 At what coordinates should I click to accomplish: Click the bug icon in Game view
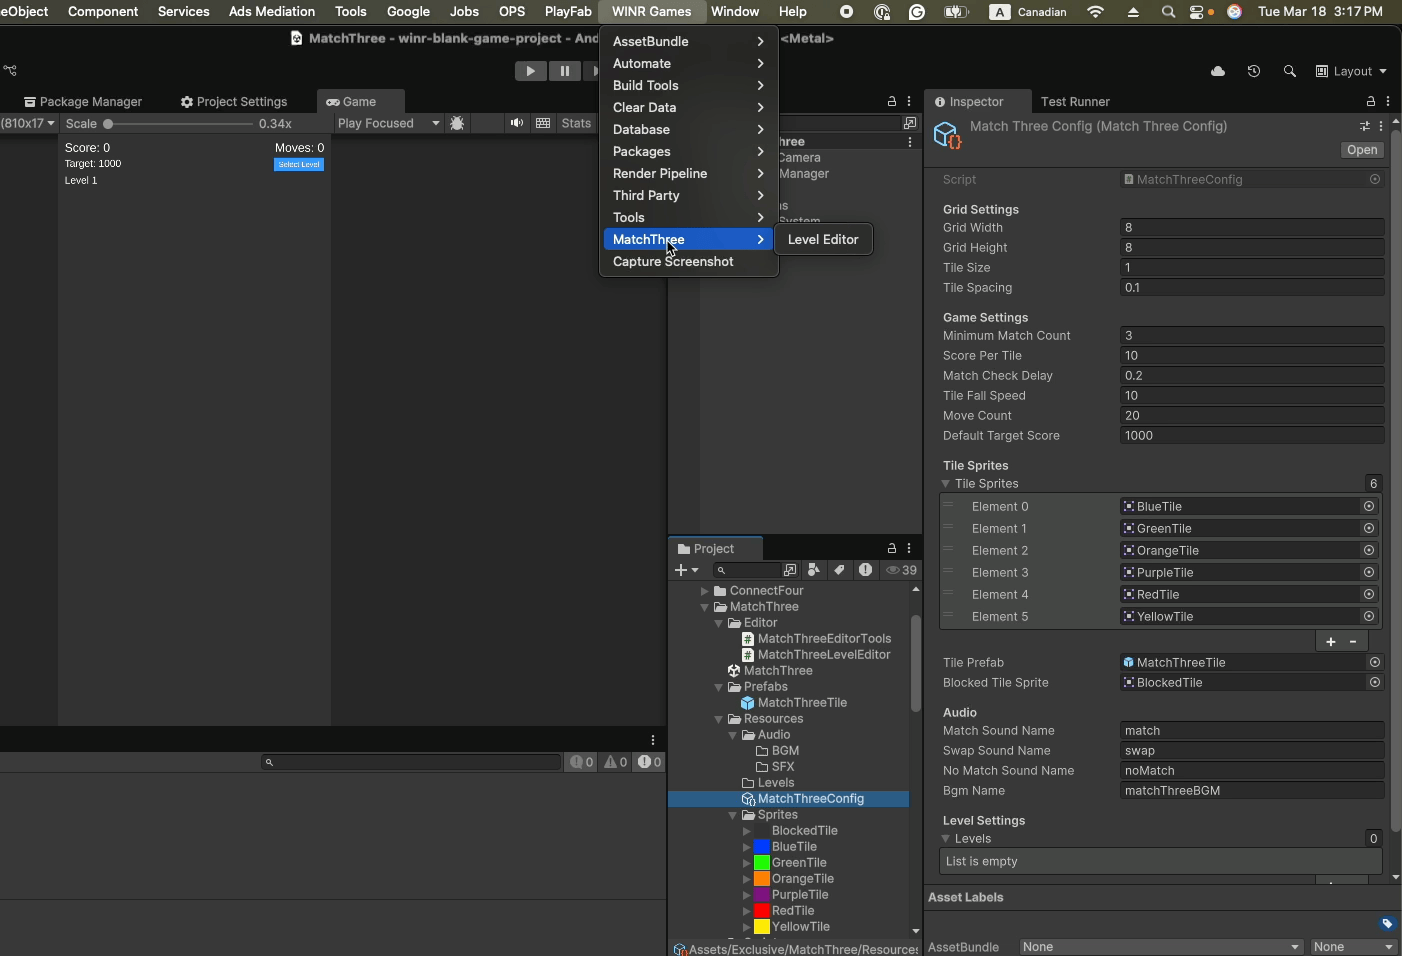(457, 123)
